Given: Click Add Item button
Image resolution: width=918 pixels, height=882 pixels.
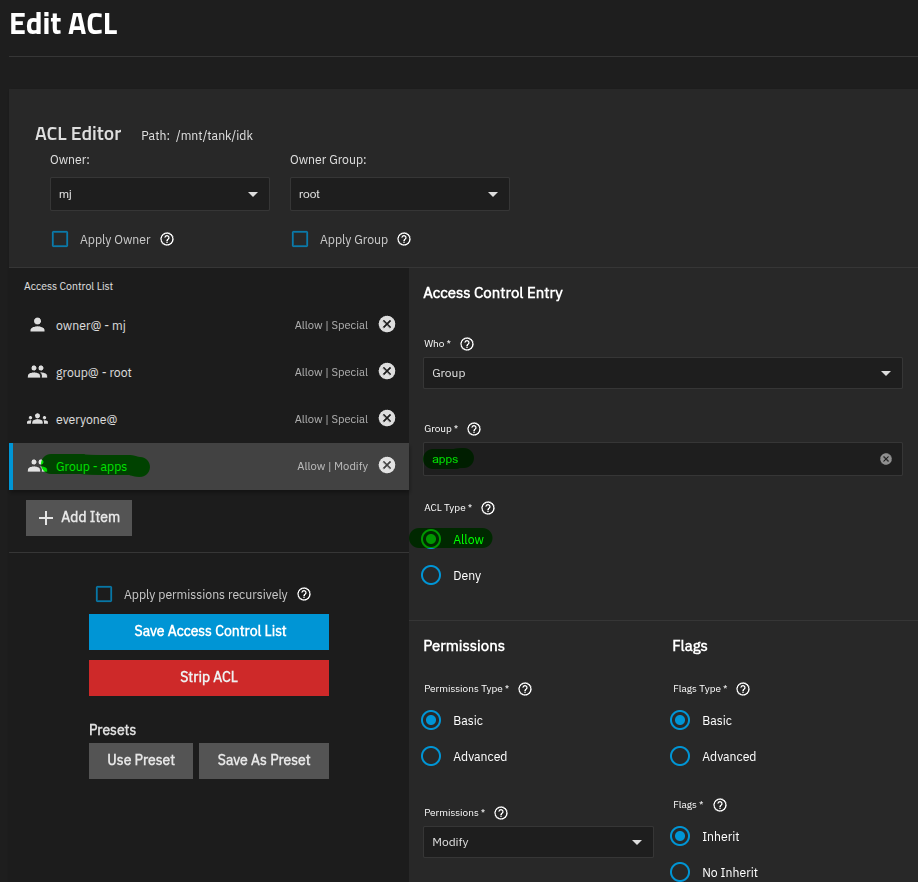Looking at the screenshot, I should tap(79, 518).
